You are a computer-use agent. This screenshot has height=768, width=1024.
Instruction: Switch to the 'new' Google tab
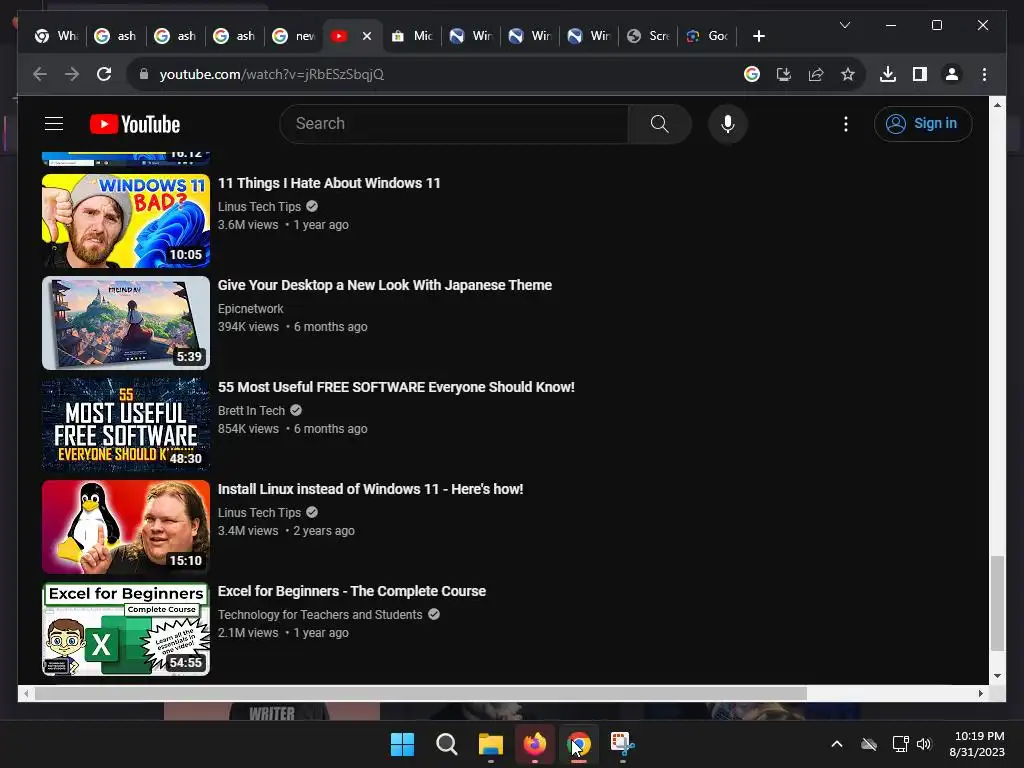pyautogui.click(x=293, y=36)
